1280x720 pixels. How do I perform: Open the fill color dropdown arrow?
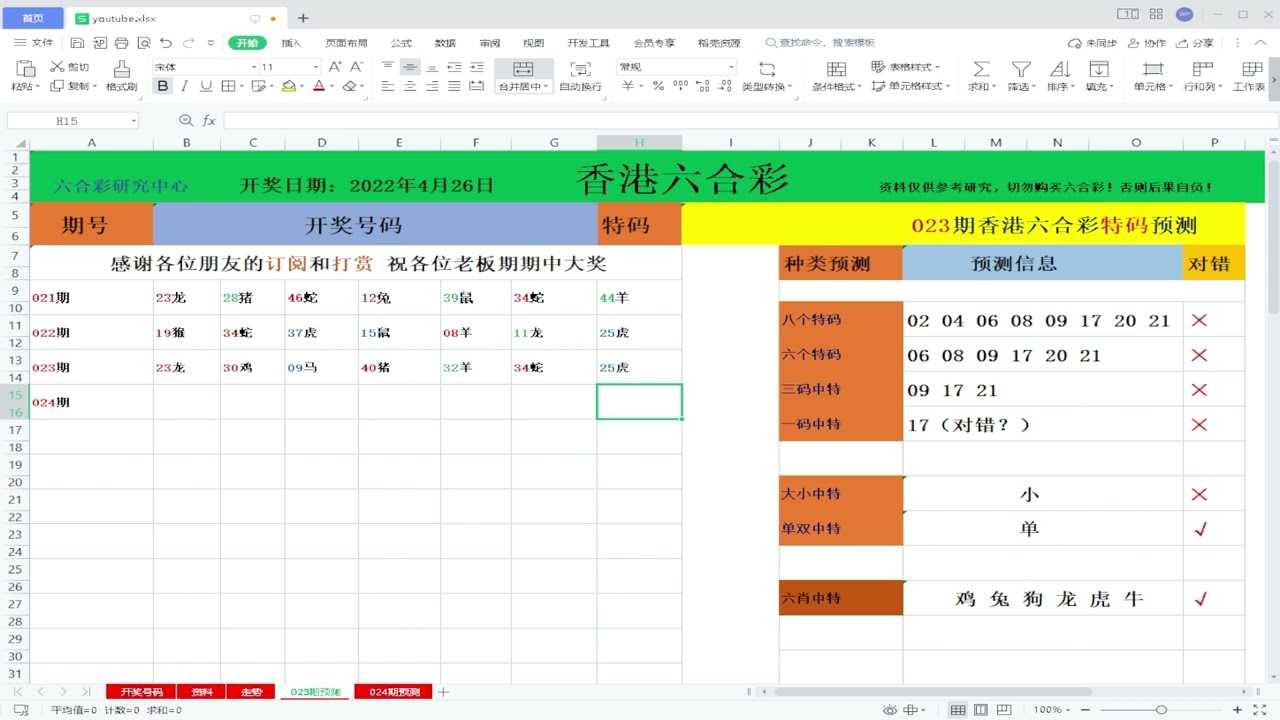click(x=302, y=87)
